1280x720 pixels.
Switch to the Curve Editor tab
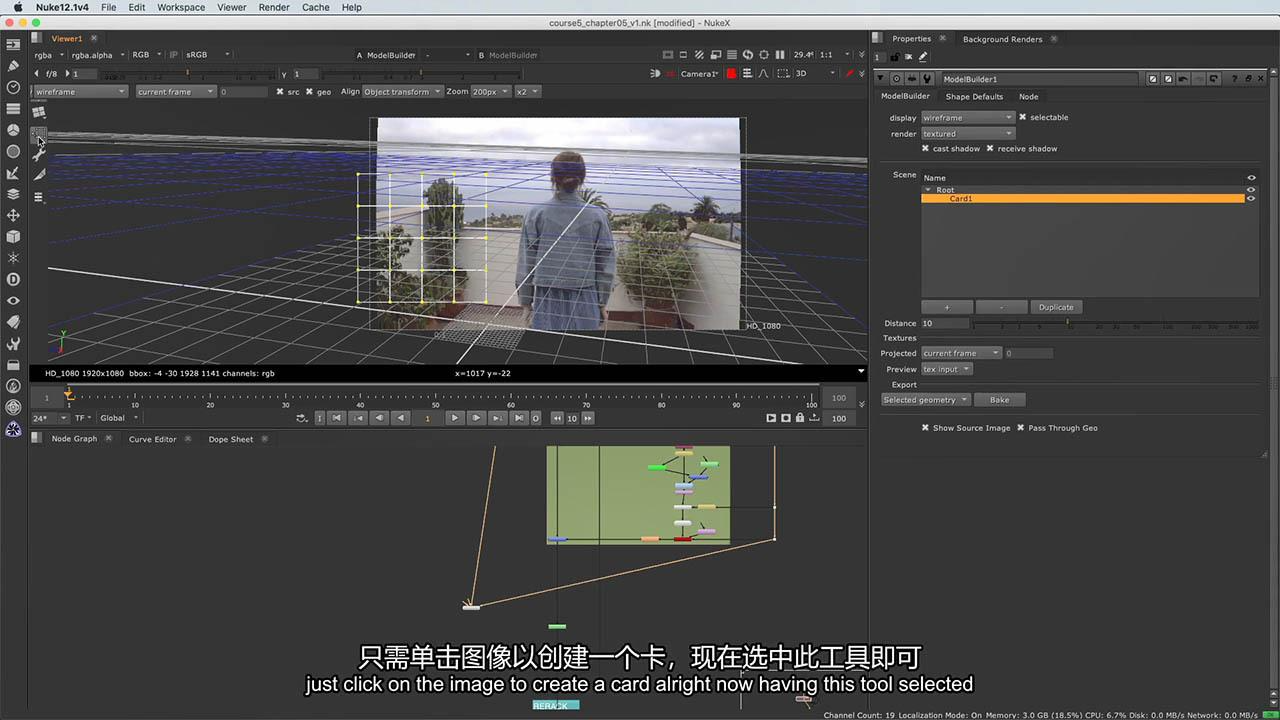pyautogui.click(x=152, y=439)
